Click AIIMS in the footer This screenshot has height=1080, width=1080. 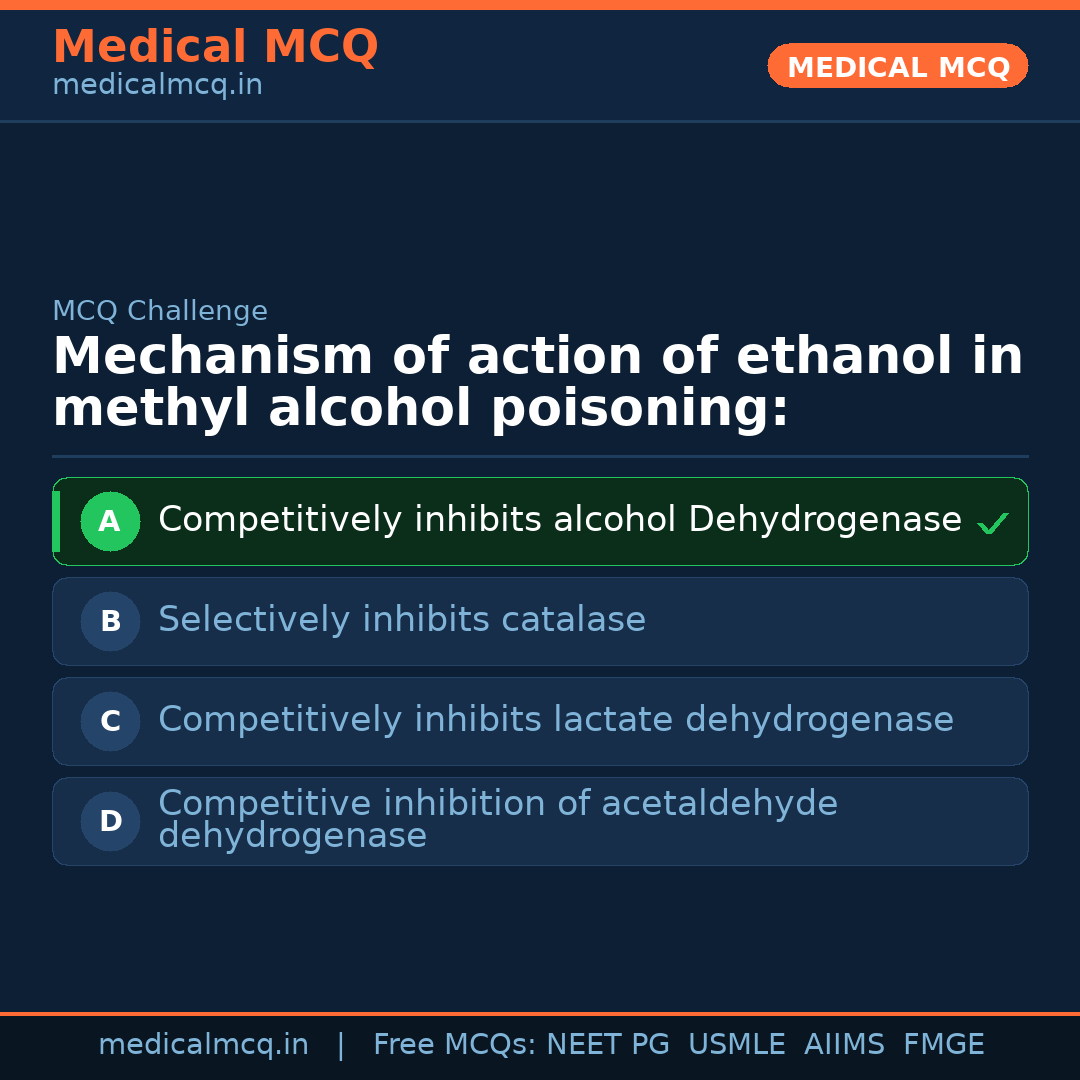844,1045
